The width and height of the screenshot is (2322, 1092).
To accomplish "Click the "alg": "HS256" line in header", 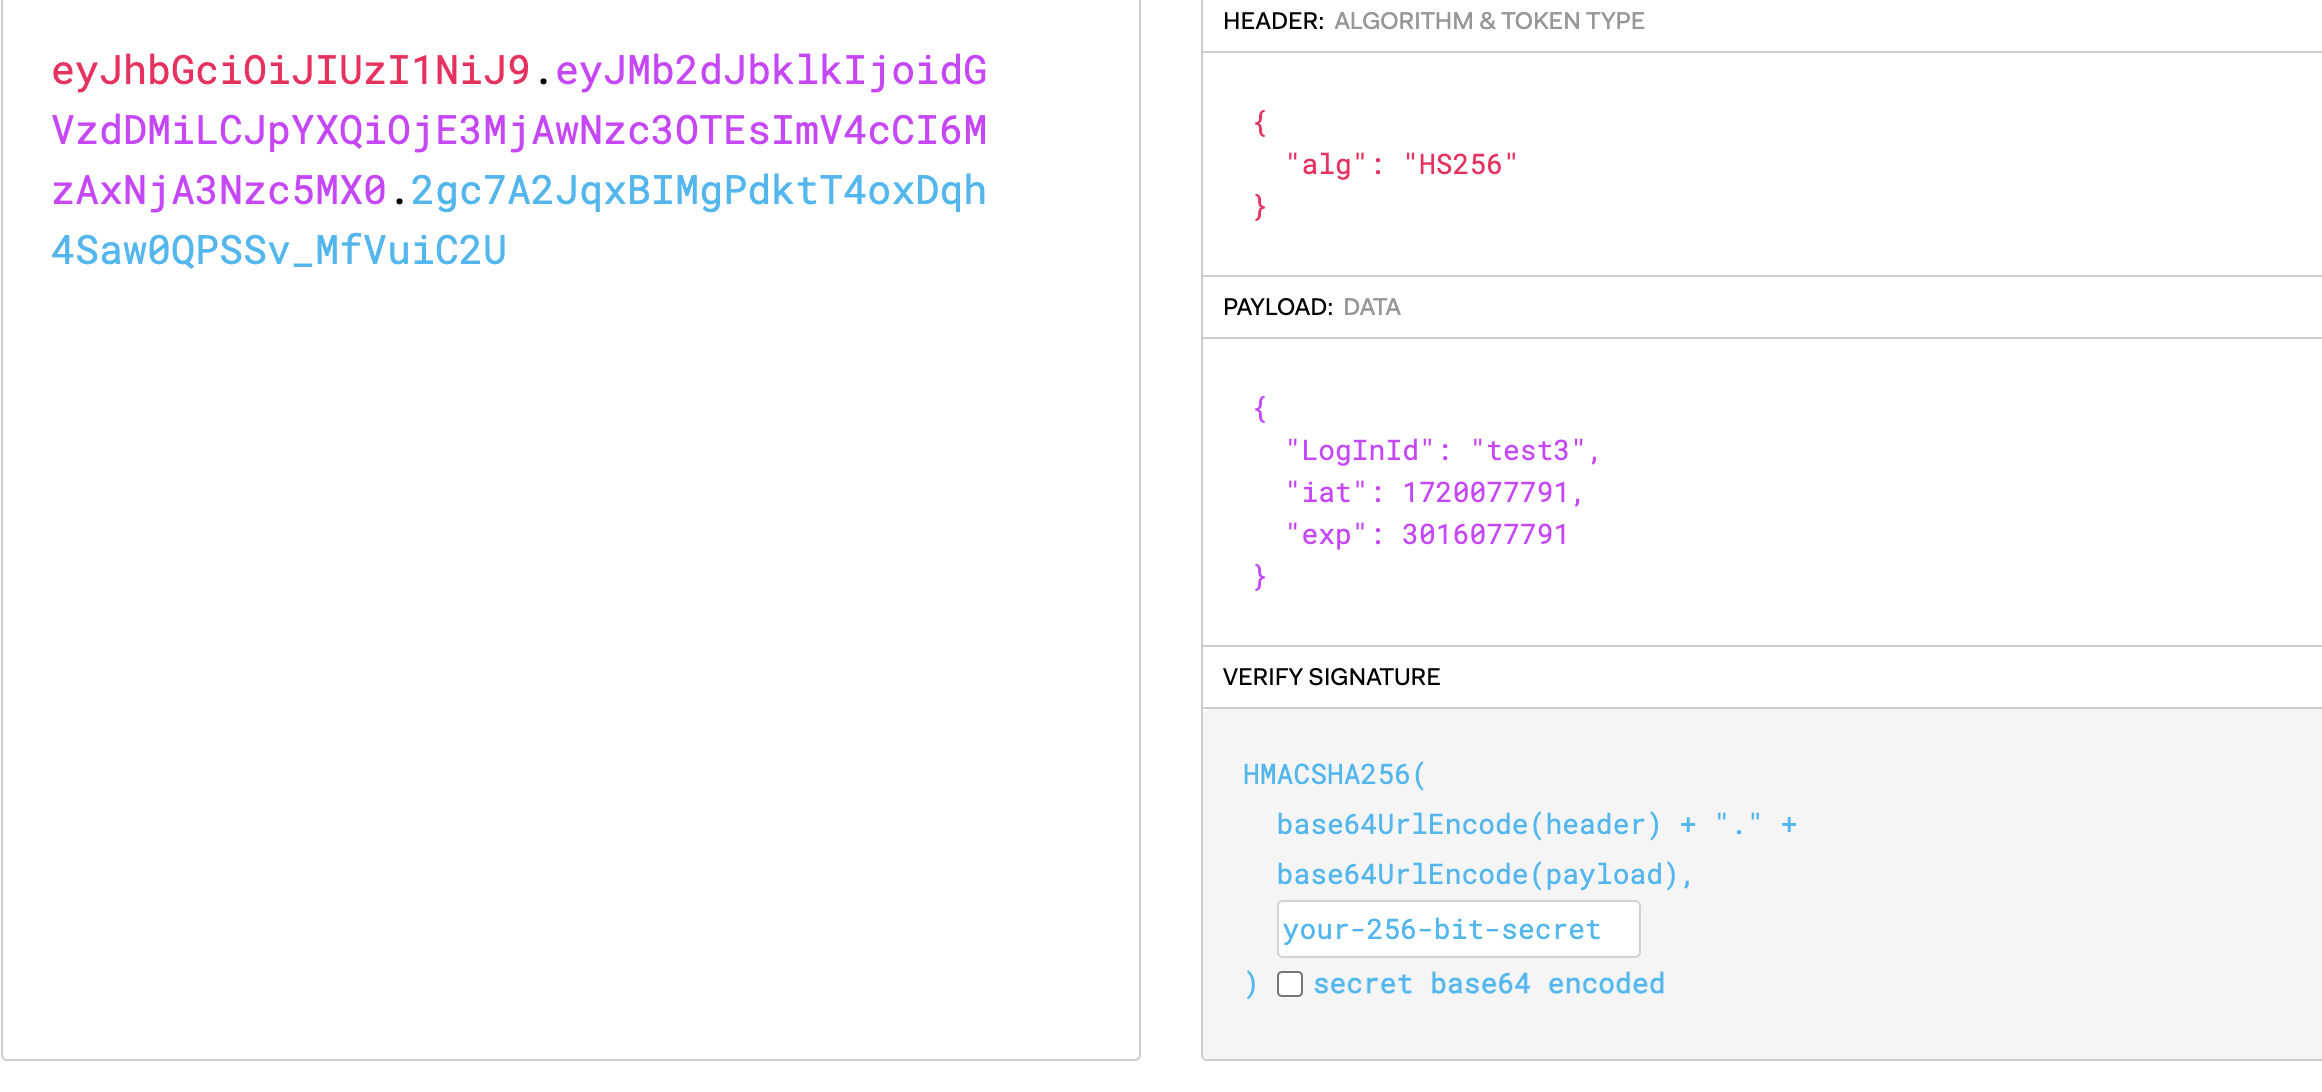I will 1401,165.
